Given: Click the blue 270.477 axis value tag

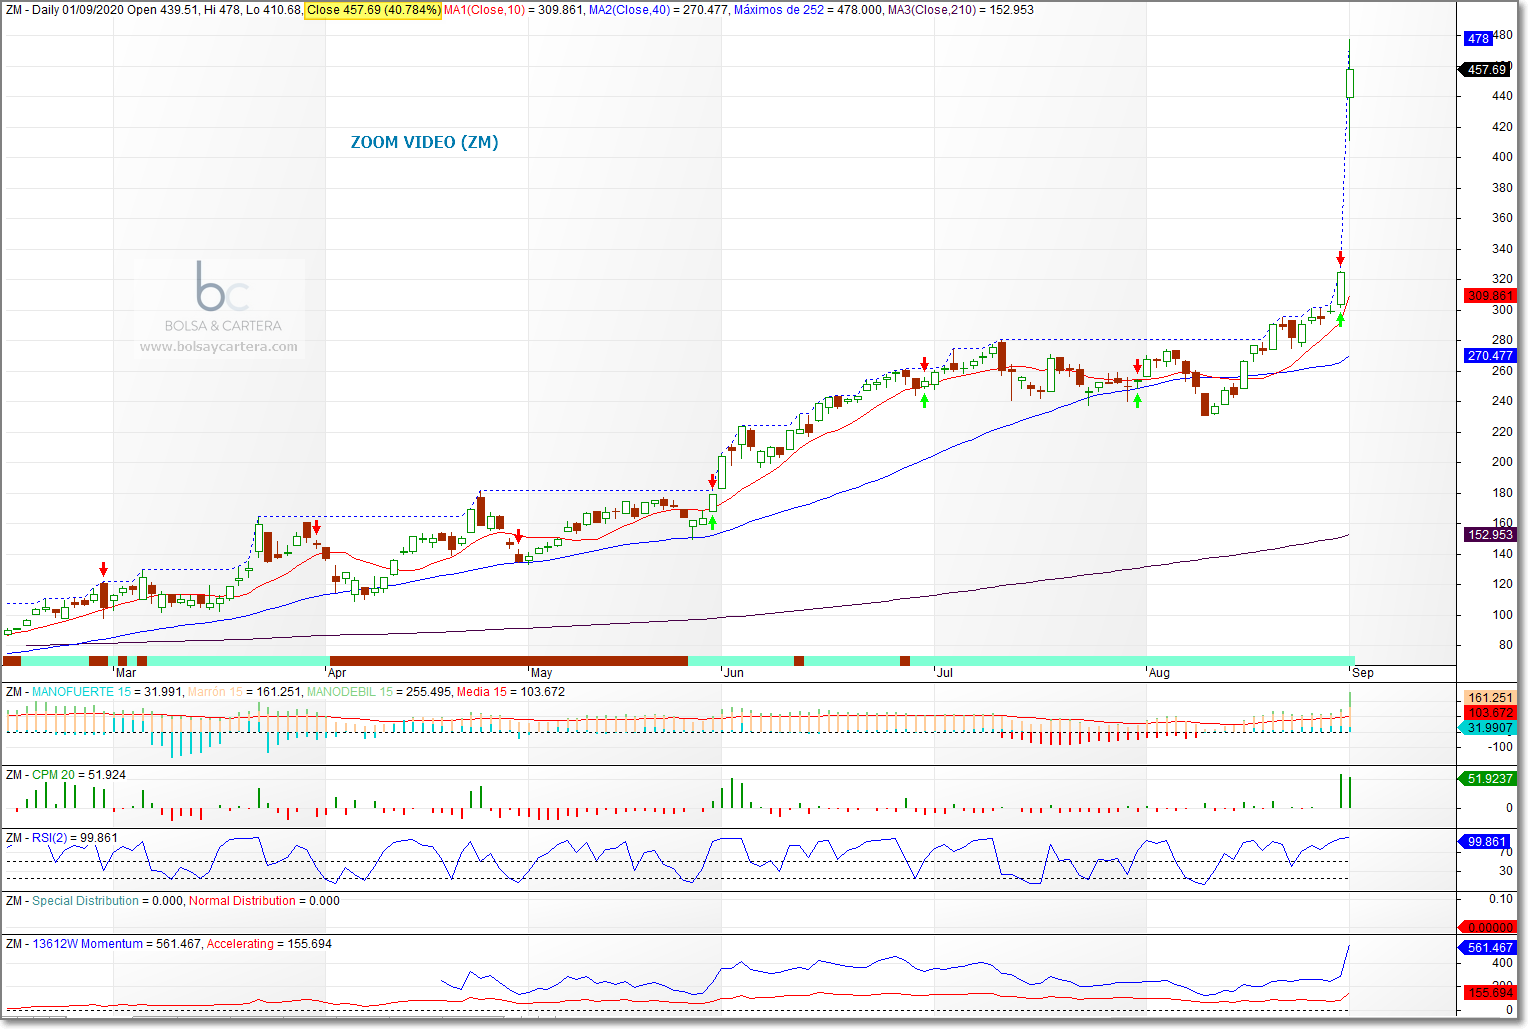Looking at the screenshot, I should tap(1490, 355).
